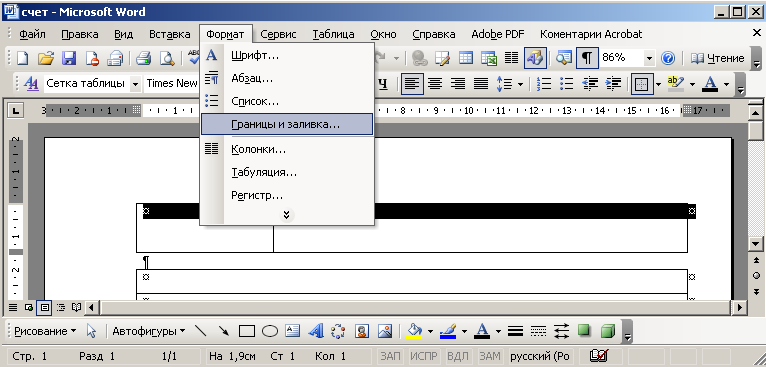This screenshot has width=766, height=367.
Task: Open the Сетка таблицы style dropdown
Action: [x=135, y=84]
